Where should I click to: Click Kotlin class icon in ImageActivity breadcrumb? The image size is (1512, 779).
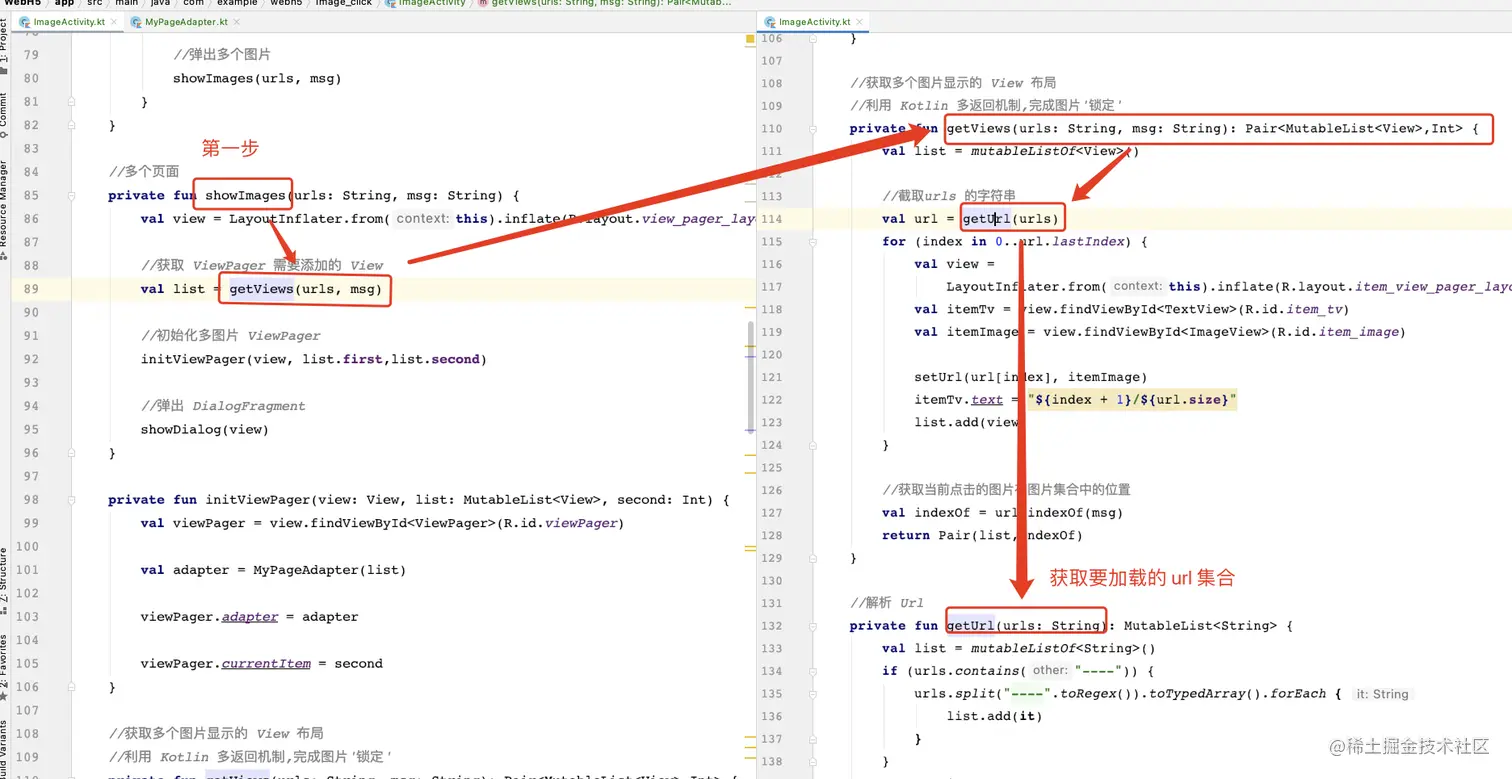(389, 3)
